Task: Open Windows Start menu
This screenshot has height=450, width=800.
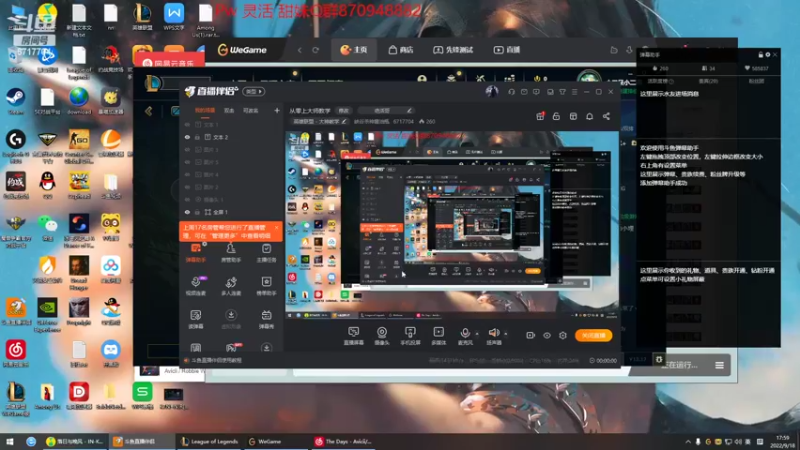Action: [x=9, y=441]
